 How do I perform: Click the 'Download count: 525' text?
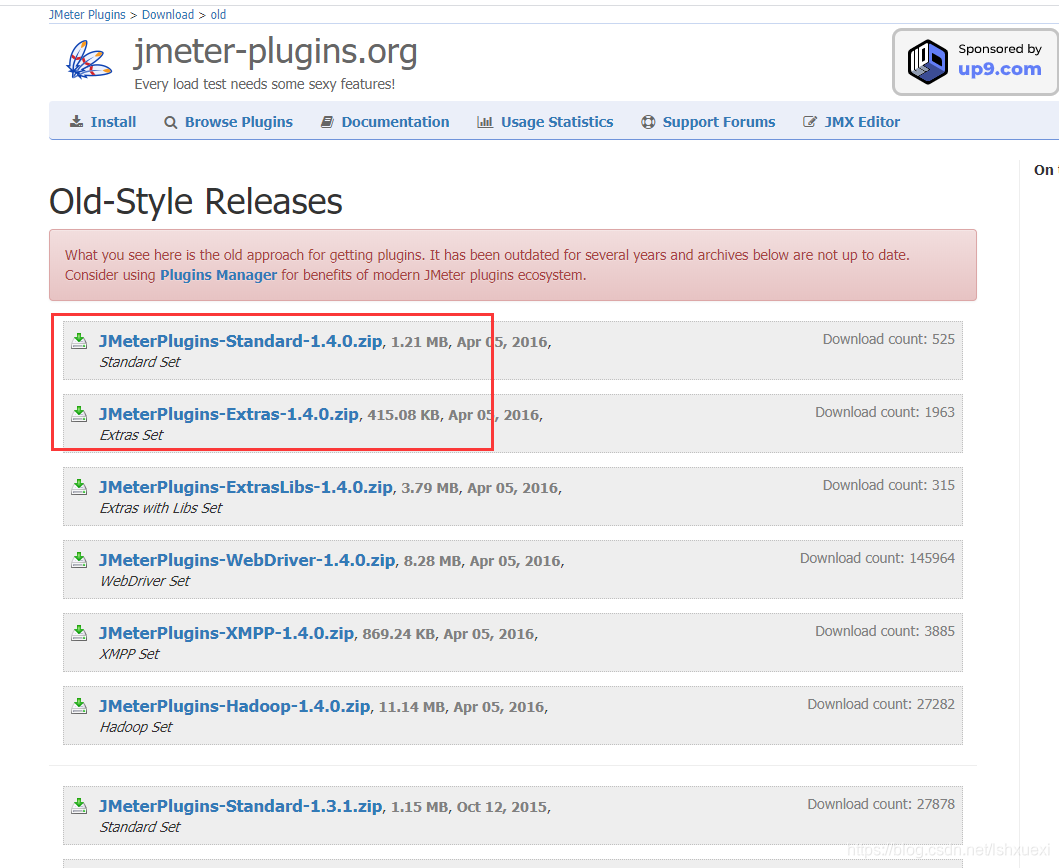click(x=888, y=339)
